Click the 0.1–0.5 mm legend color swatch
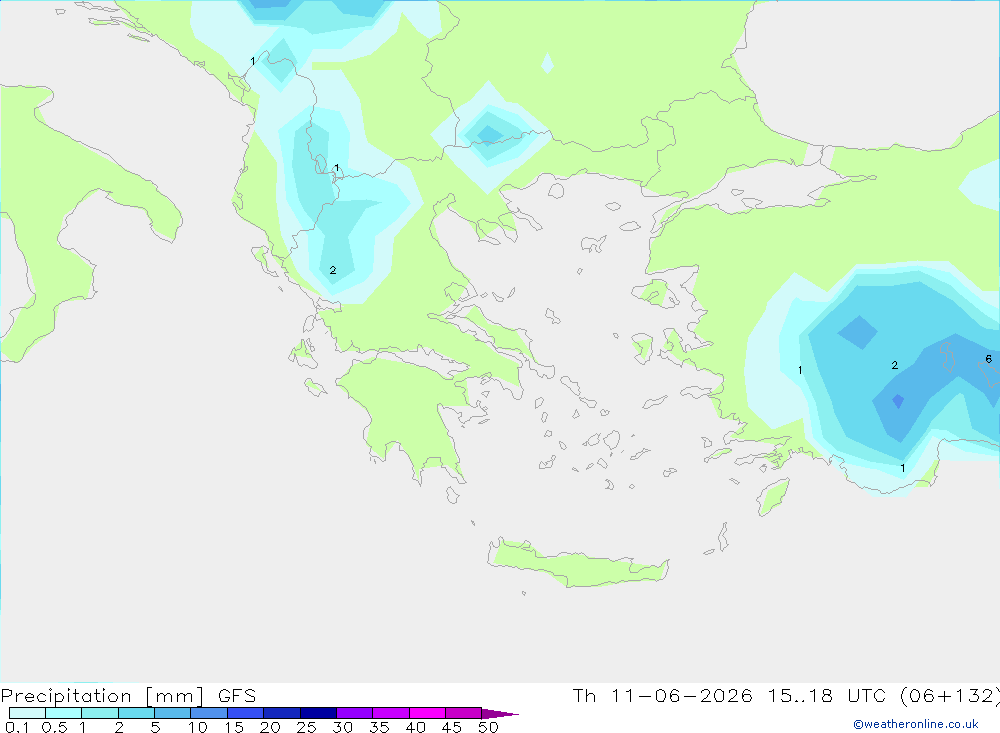 pyautogui.click(x=27, y=713)
